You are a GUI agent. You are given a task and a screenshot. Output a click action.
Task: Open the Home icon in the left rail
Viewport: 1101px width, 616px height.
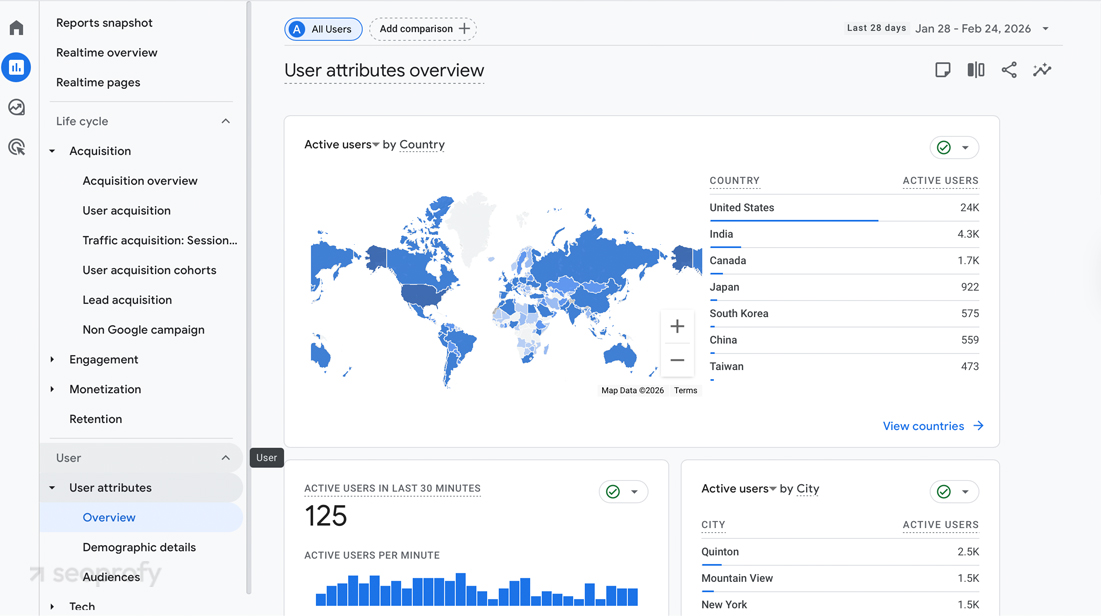[x=16, y=28]
